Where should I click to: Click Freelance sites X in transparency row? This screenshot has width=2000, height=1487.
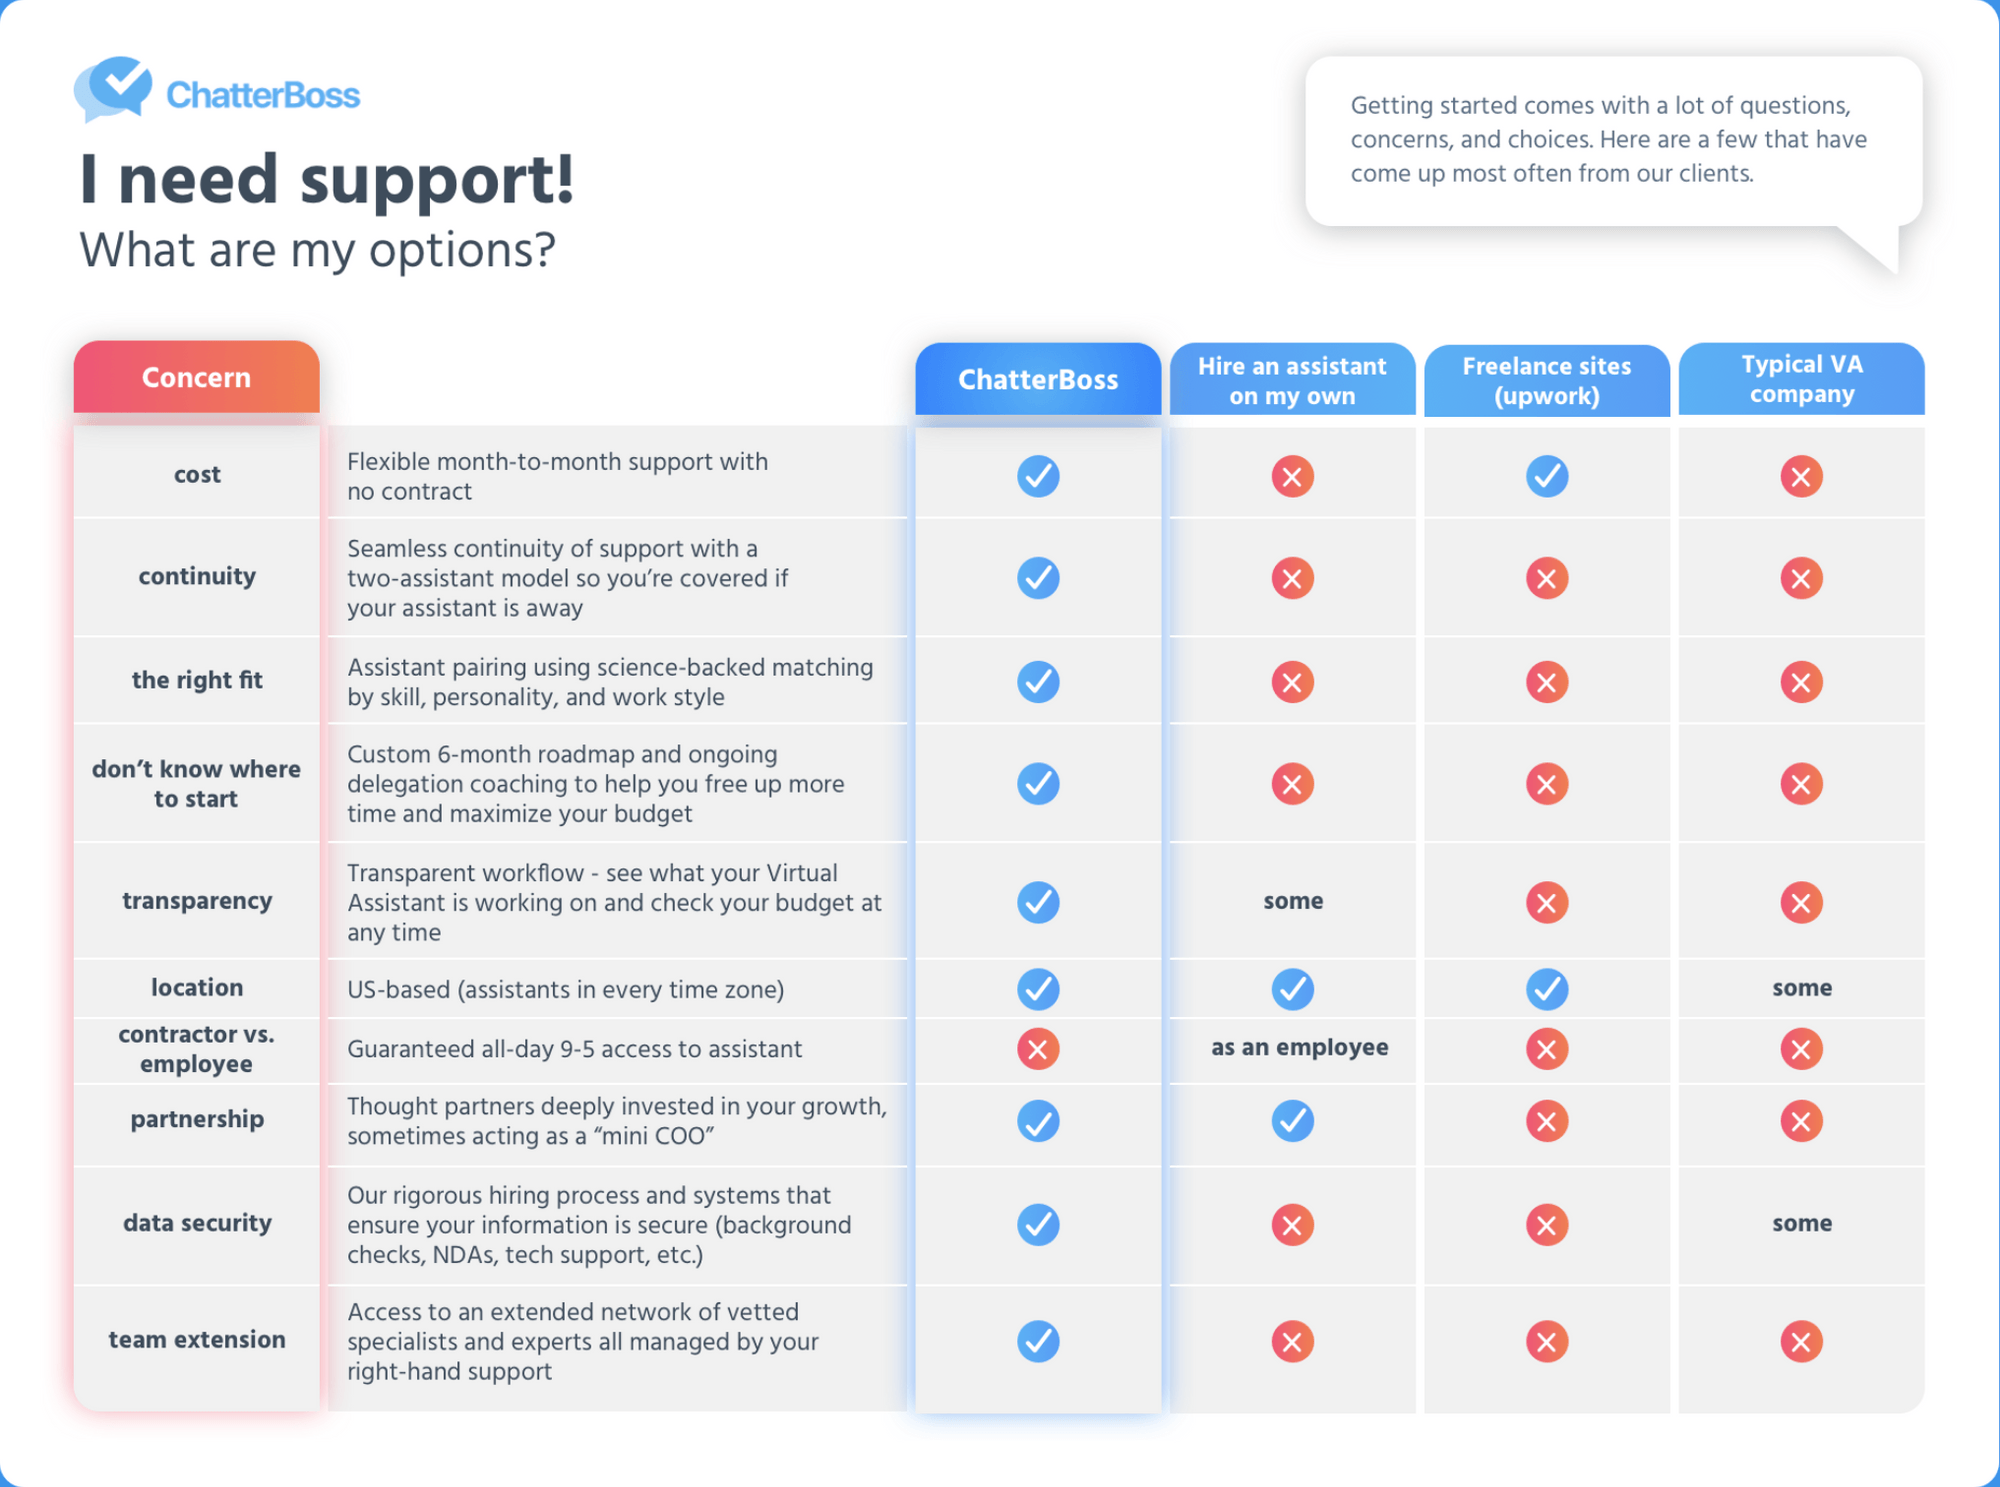tap(1546, 903)
